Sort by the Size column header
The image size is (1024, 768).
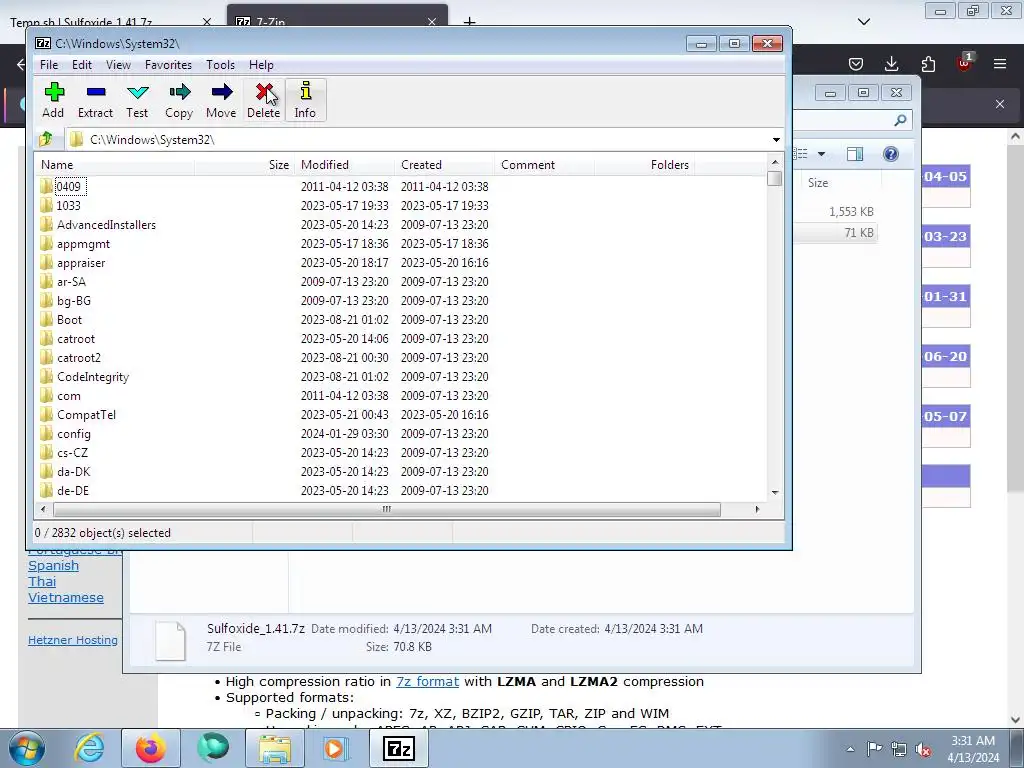tap(245, 165)
